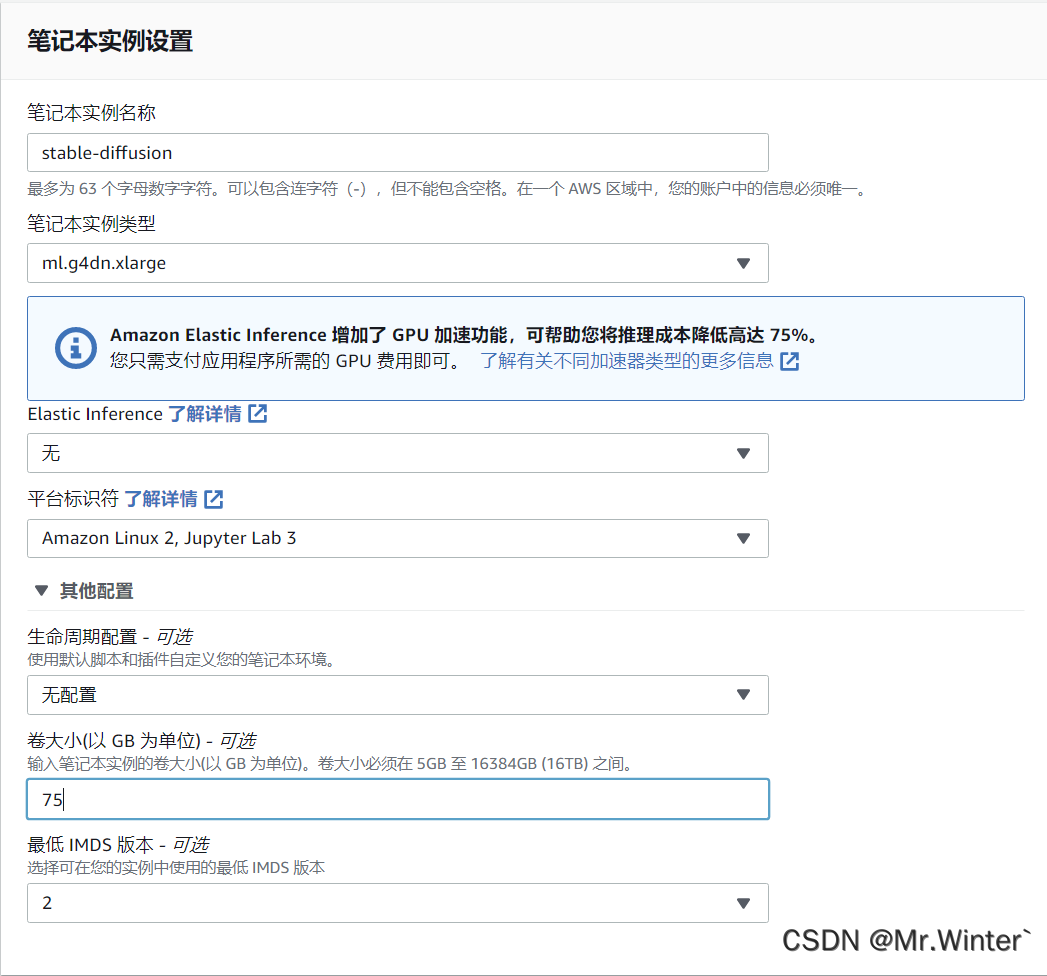Open the Elastic Inference dropdown showing 无

397,453
